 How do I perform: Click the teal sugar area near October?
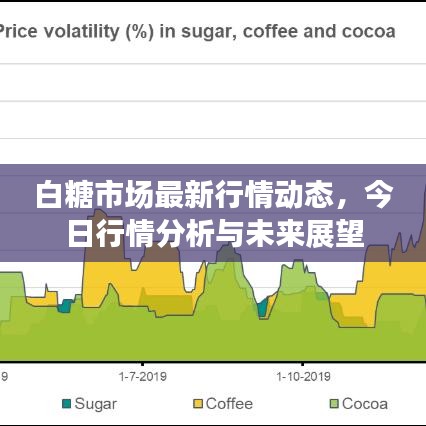[x=263, y=307]
